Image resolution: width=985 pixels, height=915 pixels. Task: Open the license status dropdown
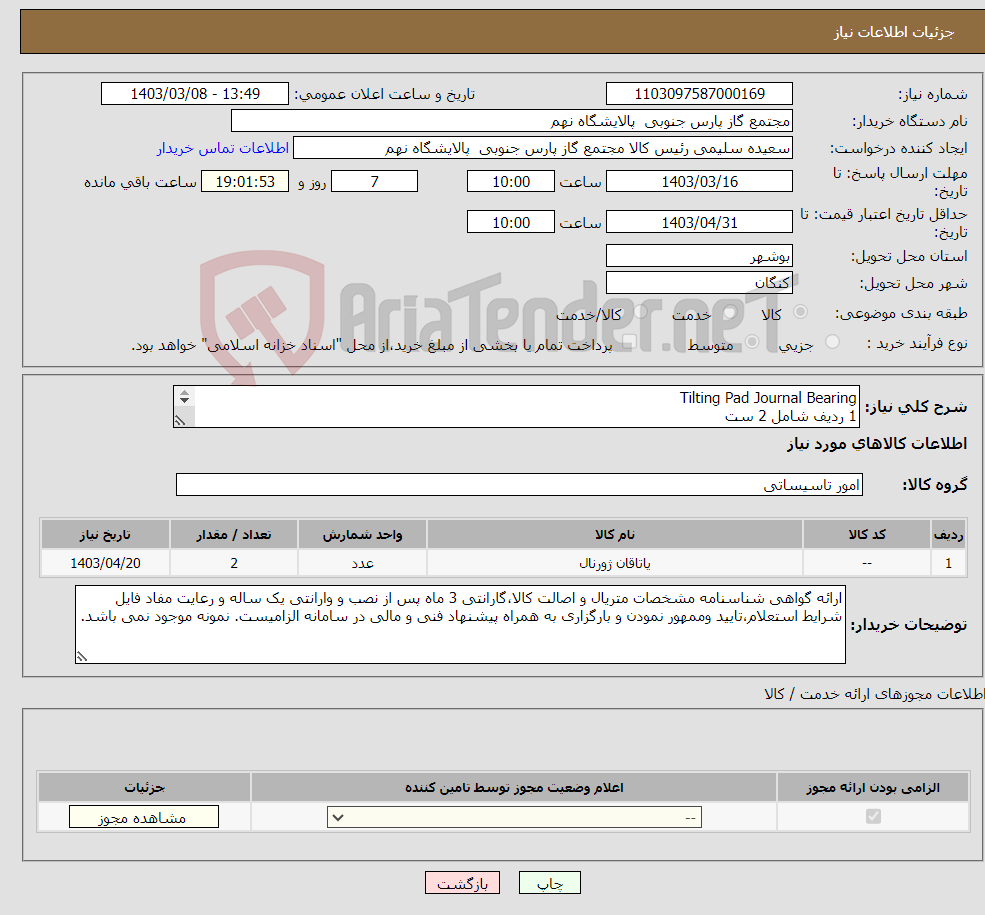click(x=514, y=817)
